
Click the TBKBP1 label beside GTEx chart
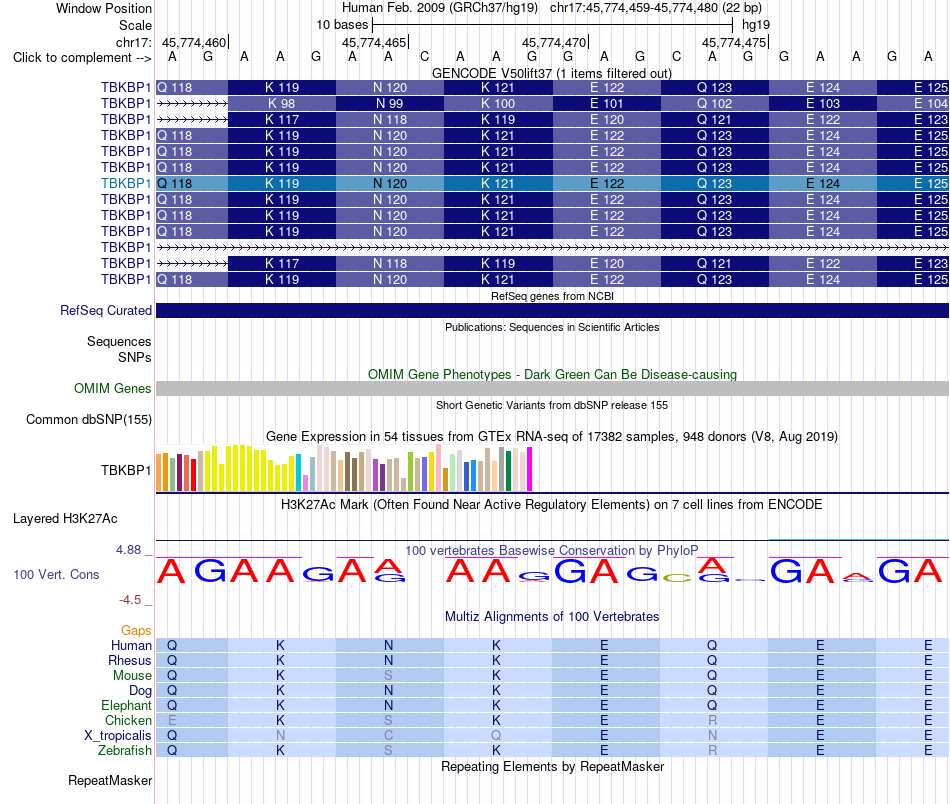(x=126, y=470)
